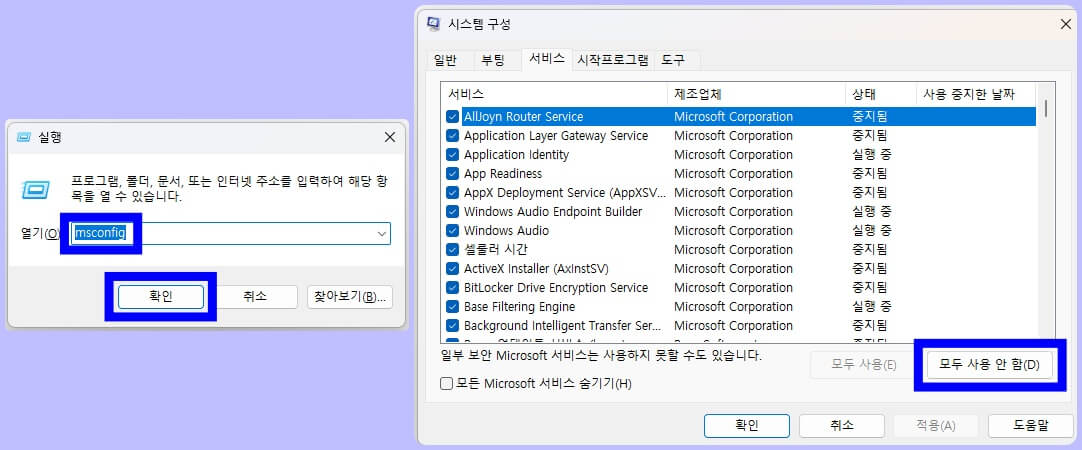This screenshot has height=450, width=1082.
Task: Open the Run dialog command dropdown arrow
Action: 382,234
